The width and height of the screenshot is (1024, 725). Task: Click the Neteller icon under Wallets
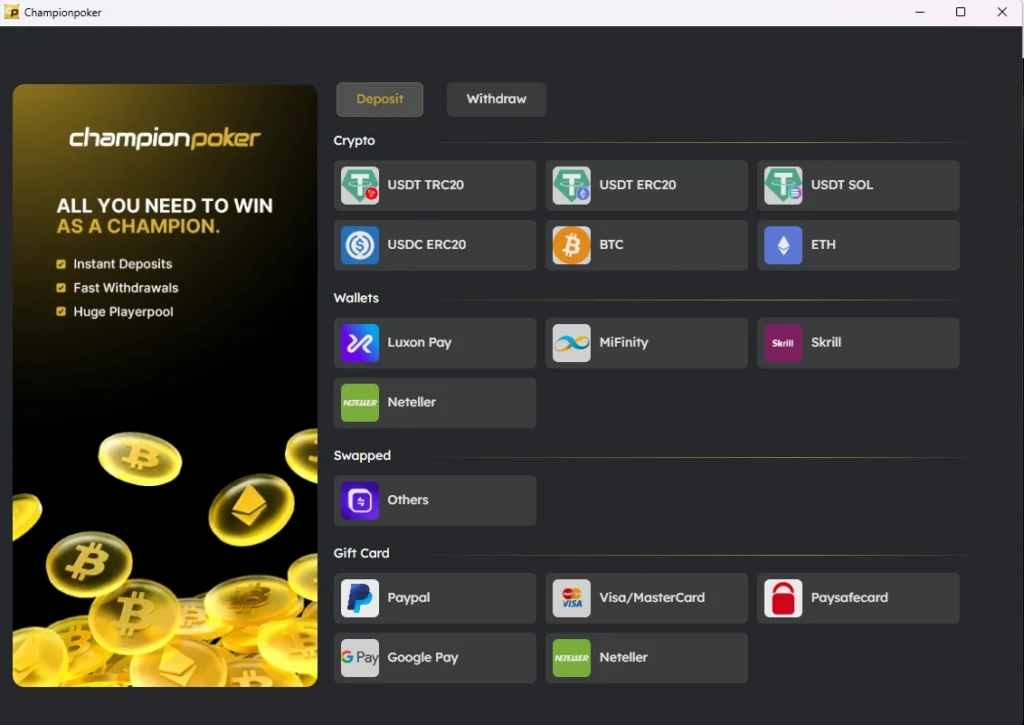click(360, 403)
